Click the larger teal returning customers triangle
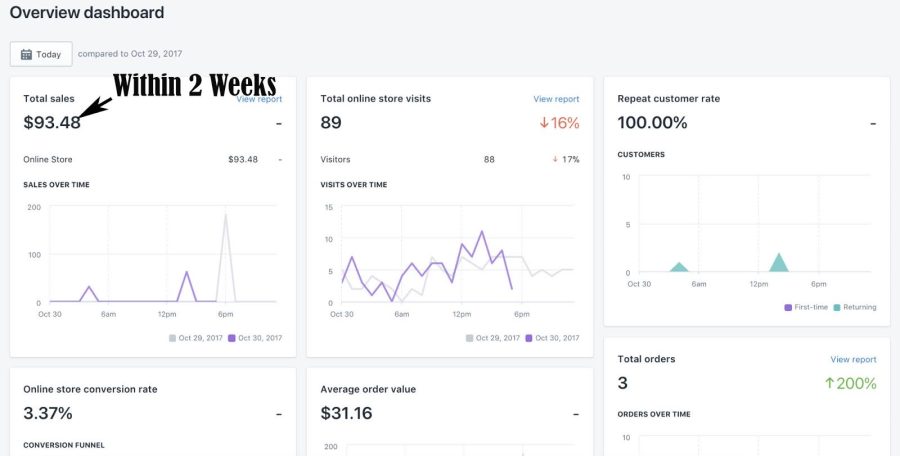This screenshot has width=900, height=456. (779, 263)
